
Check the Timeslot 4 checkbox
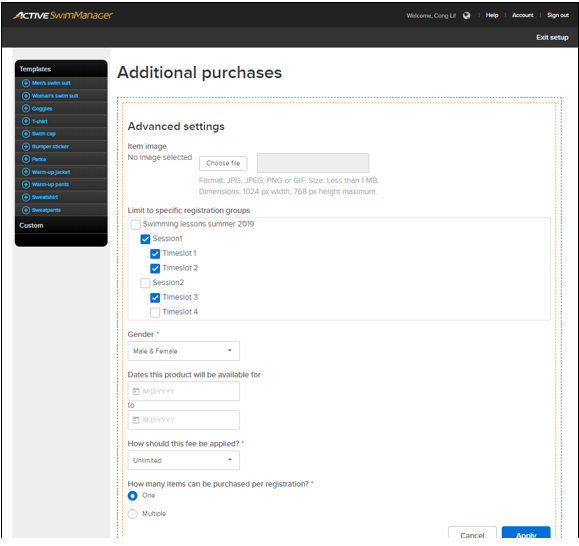[x=155, y=312]
